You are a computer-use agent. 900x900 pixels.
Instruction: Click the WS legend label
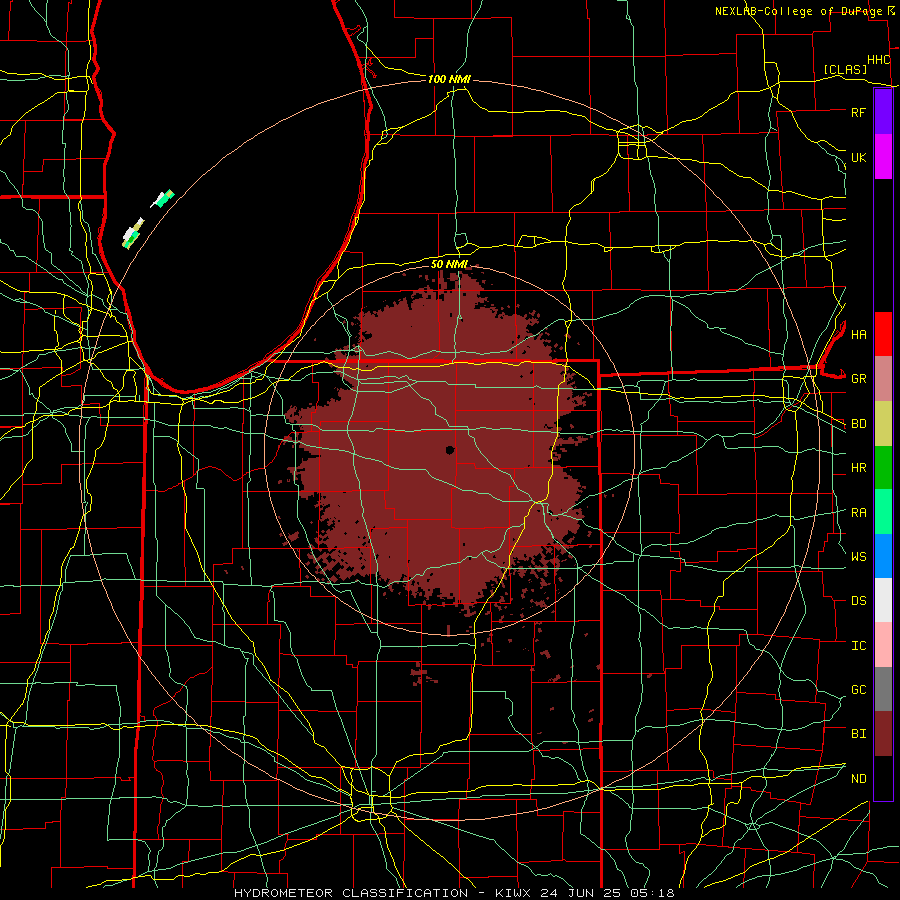point(858,556)
